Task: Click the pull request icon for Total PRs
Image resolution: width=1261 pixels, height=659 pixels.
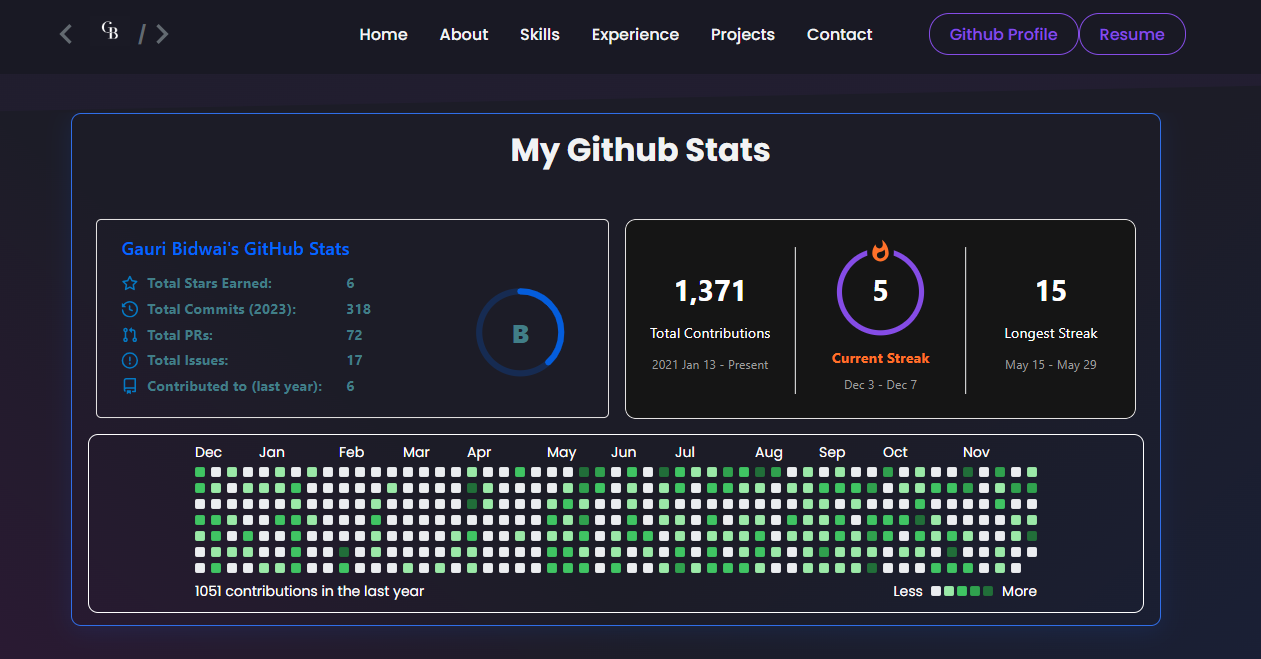Action: coord(129,335)
